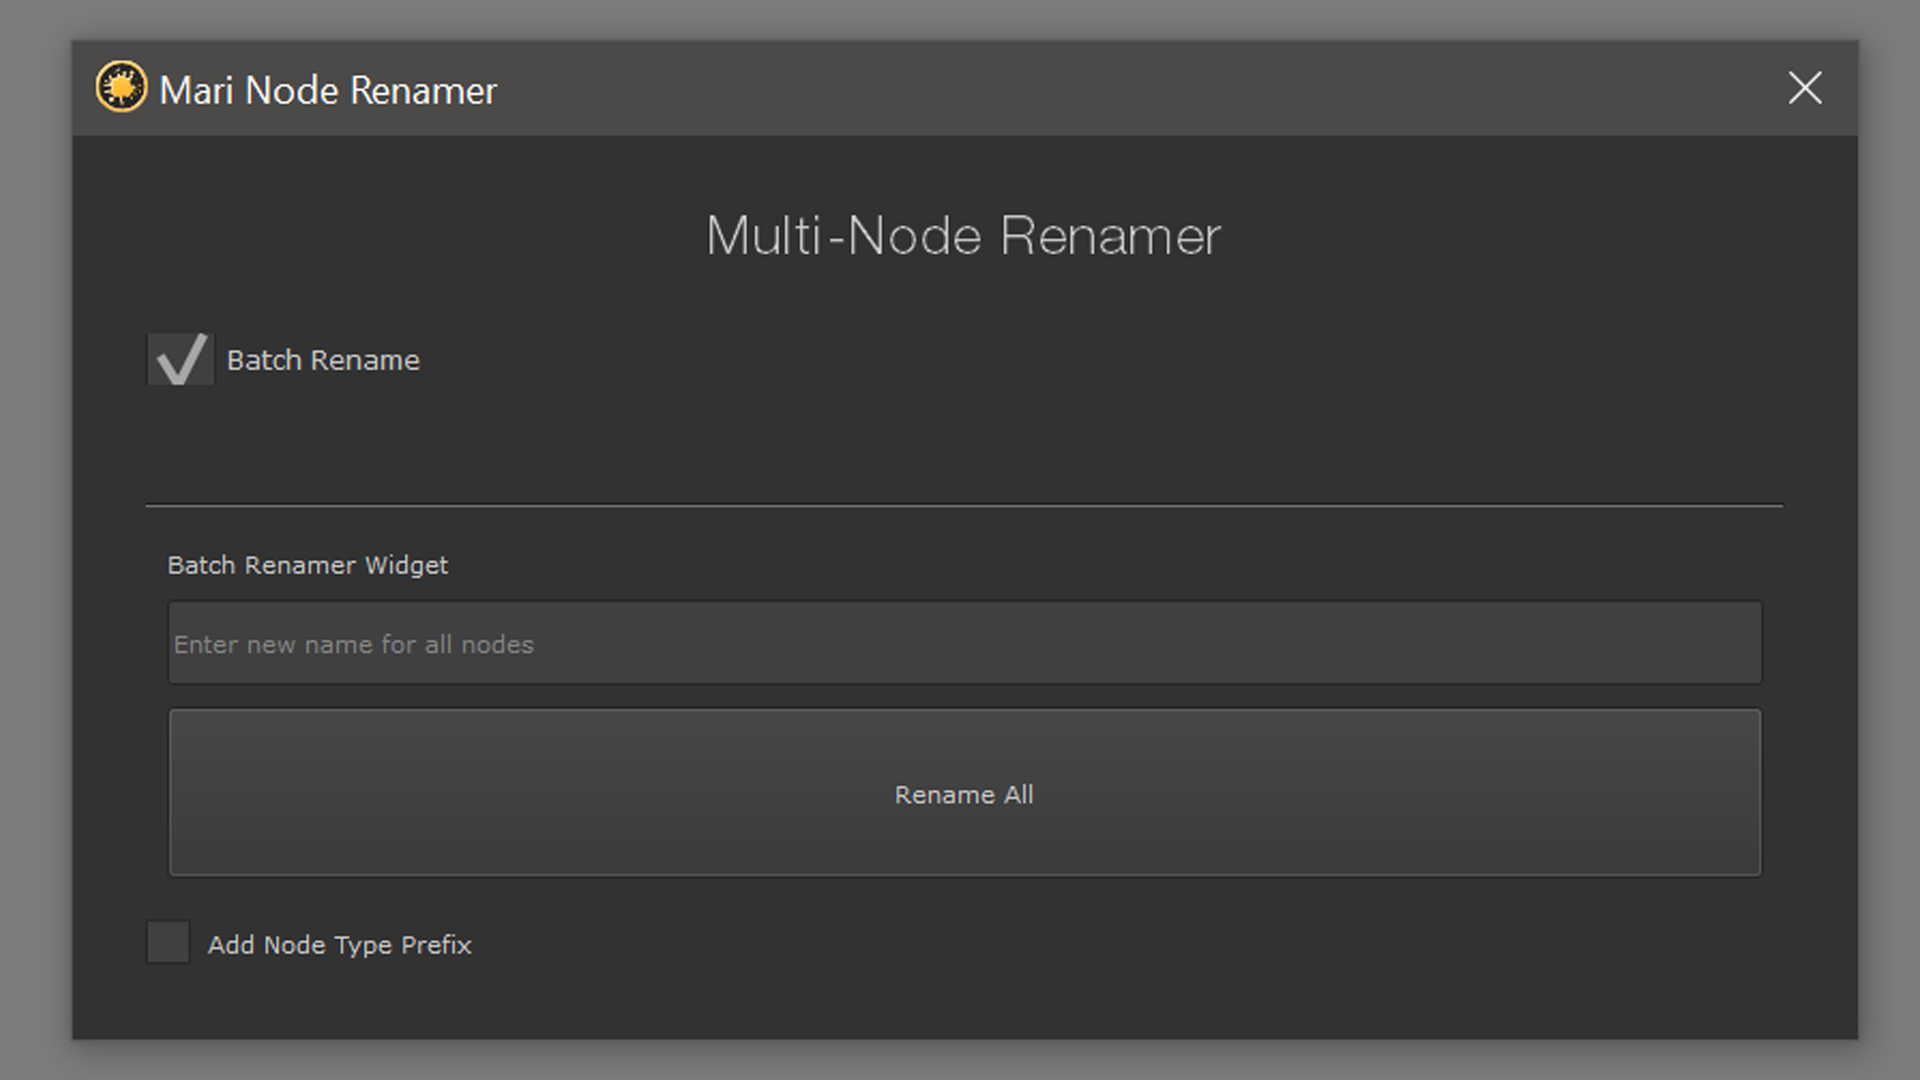The width and height of the screenshot is (1920, 1080).
Task: Click the Mari logo icon in title bar
Action: click(121, 88)
